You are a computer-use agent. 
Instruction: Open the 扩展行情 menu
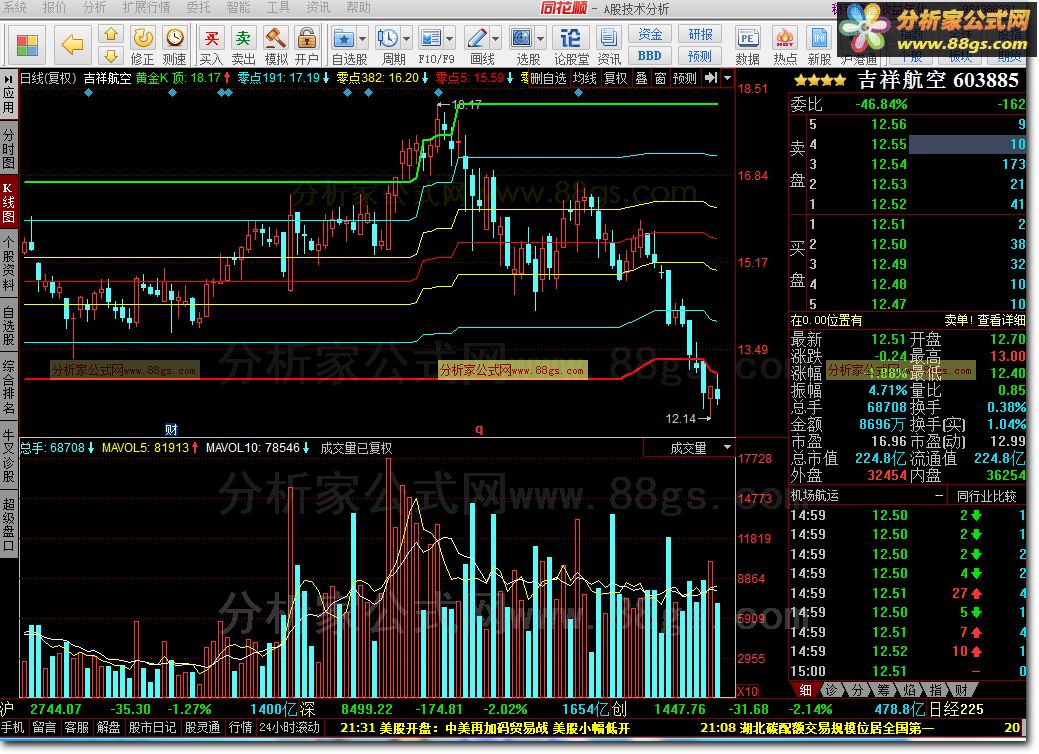(146, 8)
